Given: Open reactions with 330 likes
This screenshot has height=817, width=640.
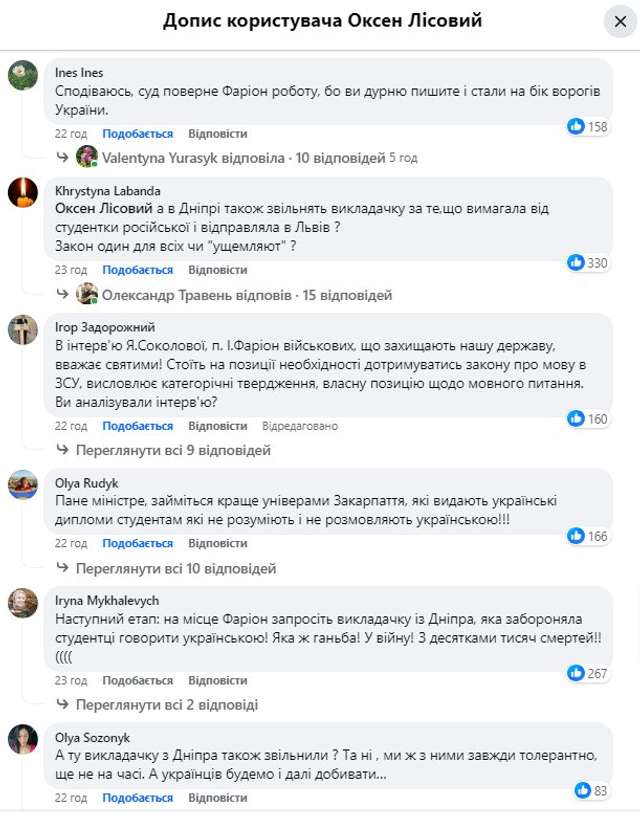Looking at the screenshot, I should tap(576, 262).
